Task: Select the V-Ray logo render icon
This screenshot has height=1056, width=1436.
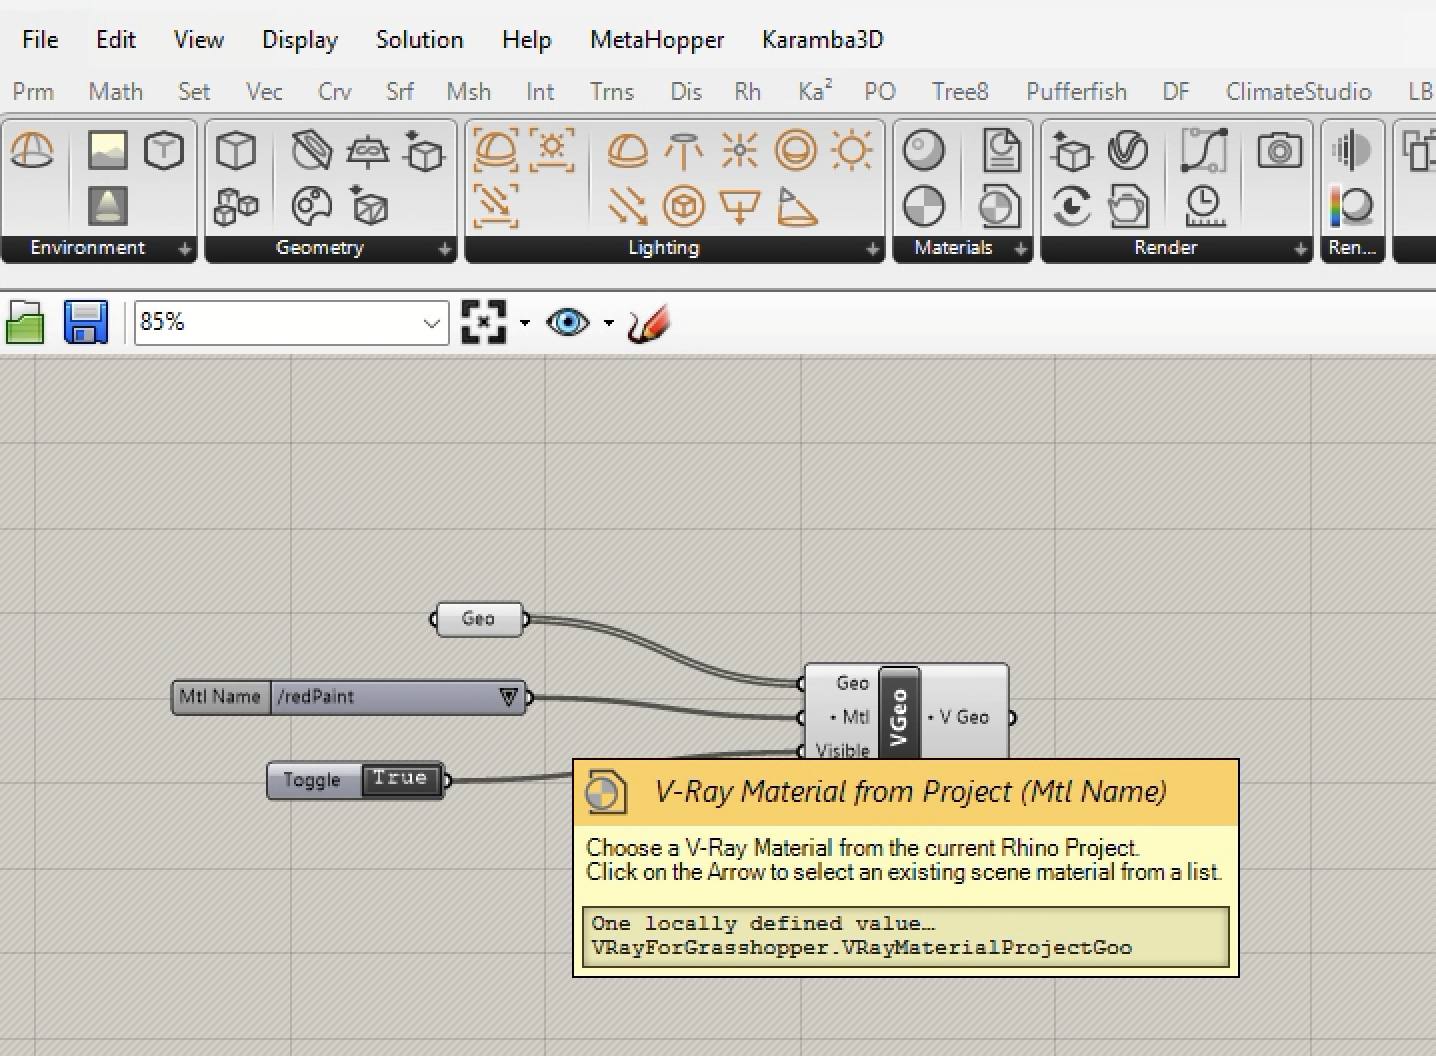Action: (x=1128, y=152)
